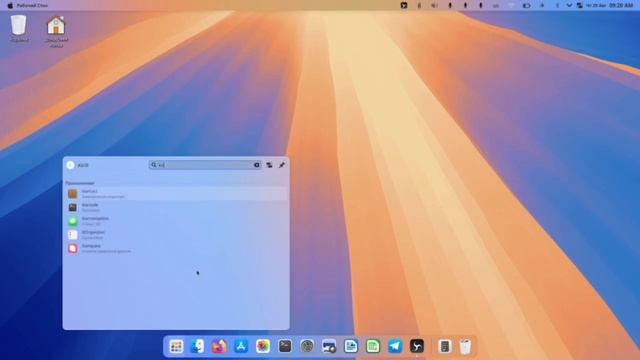The height and width of the screenshot is (360, 640).
Task: Open the gray gear settings icon in dock
Action: pos(307,347)
